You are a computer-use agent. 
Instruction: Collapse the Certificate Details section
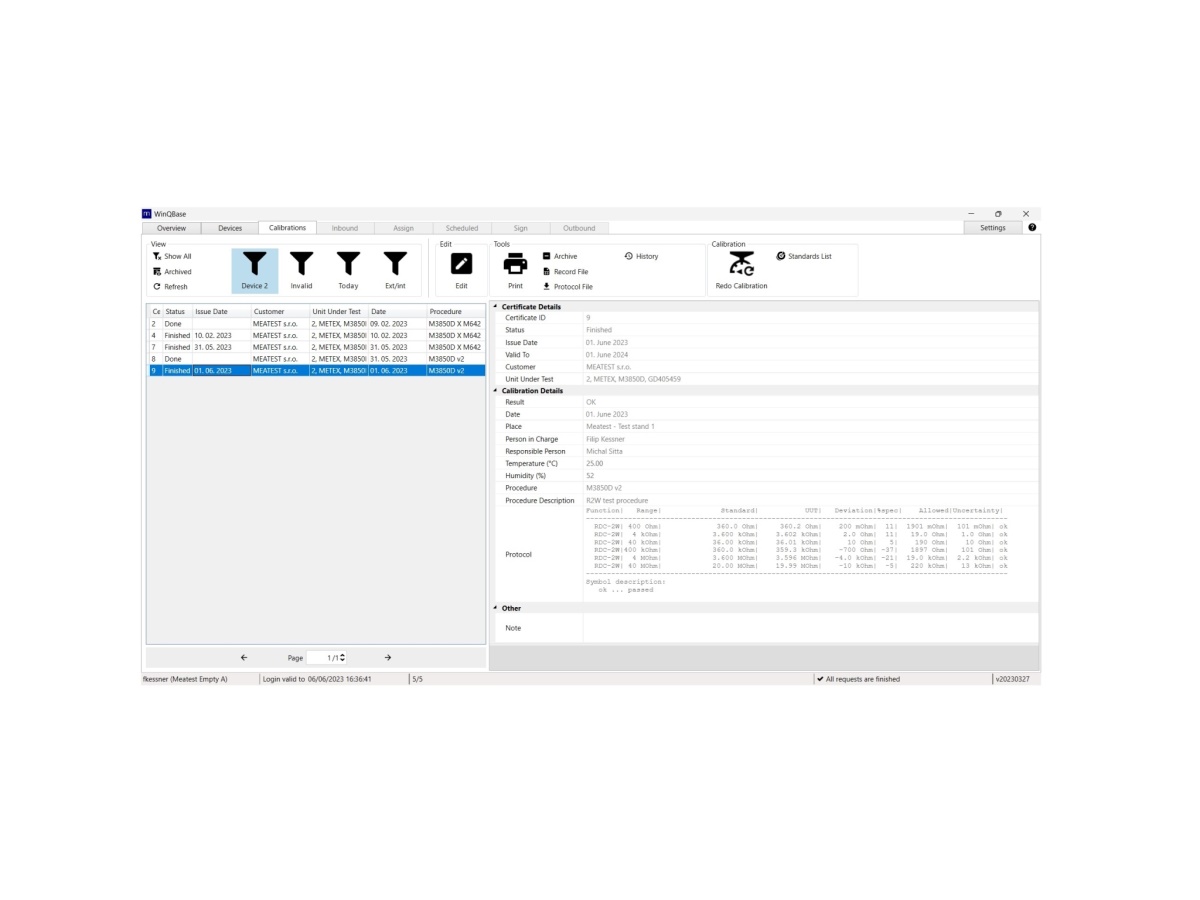tap(494, 307)
